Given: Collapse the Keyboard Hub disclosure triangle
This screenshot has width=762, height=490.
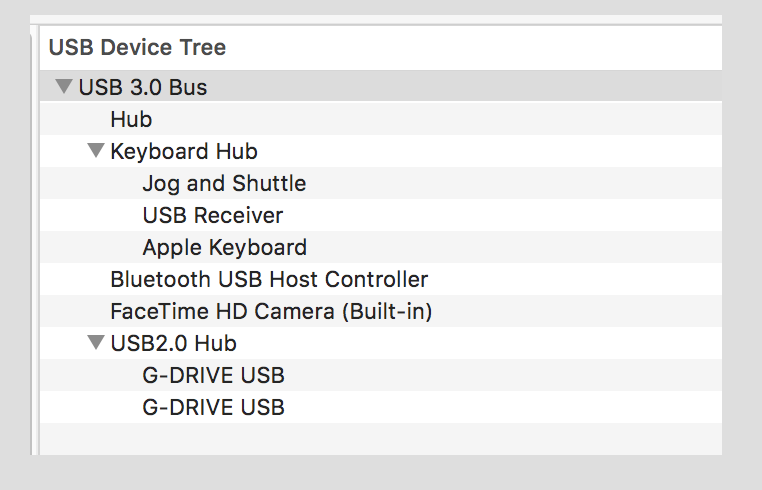Looking at the screenshot, I should [x=96, y=151].
